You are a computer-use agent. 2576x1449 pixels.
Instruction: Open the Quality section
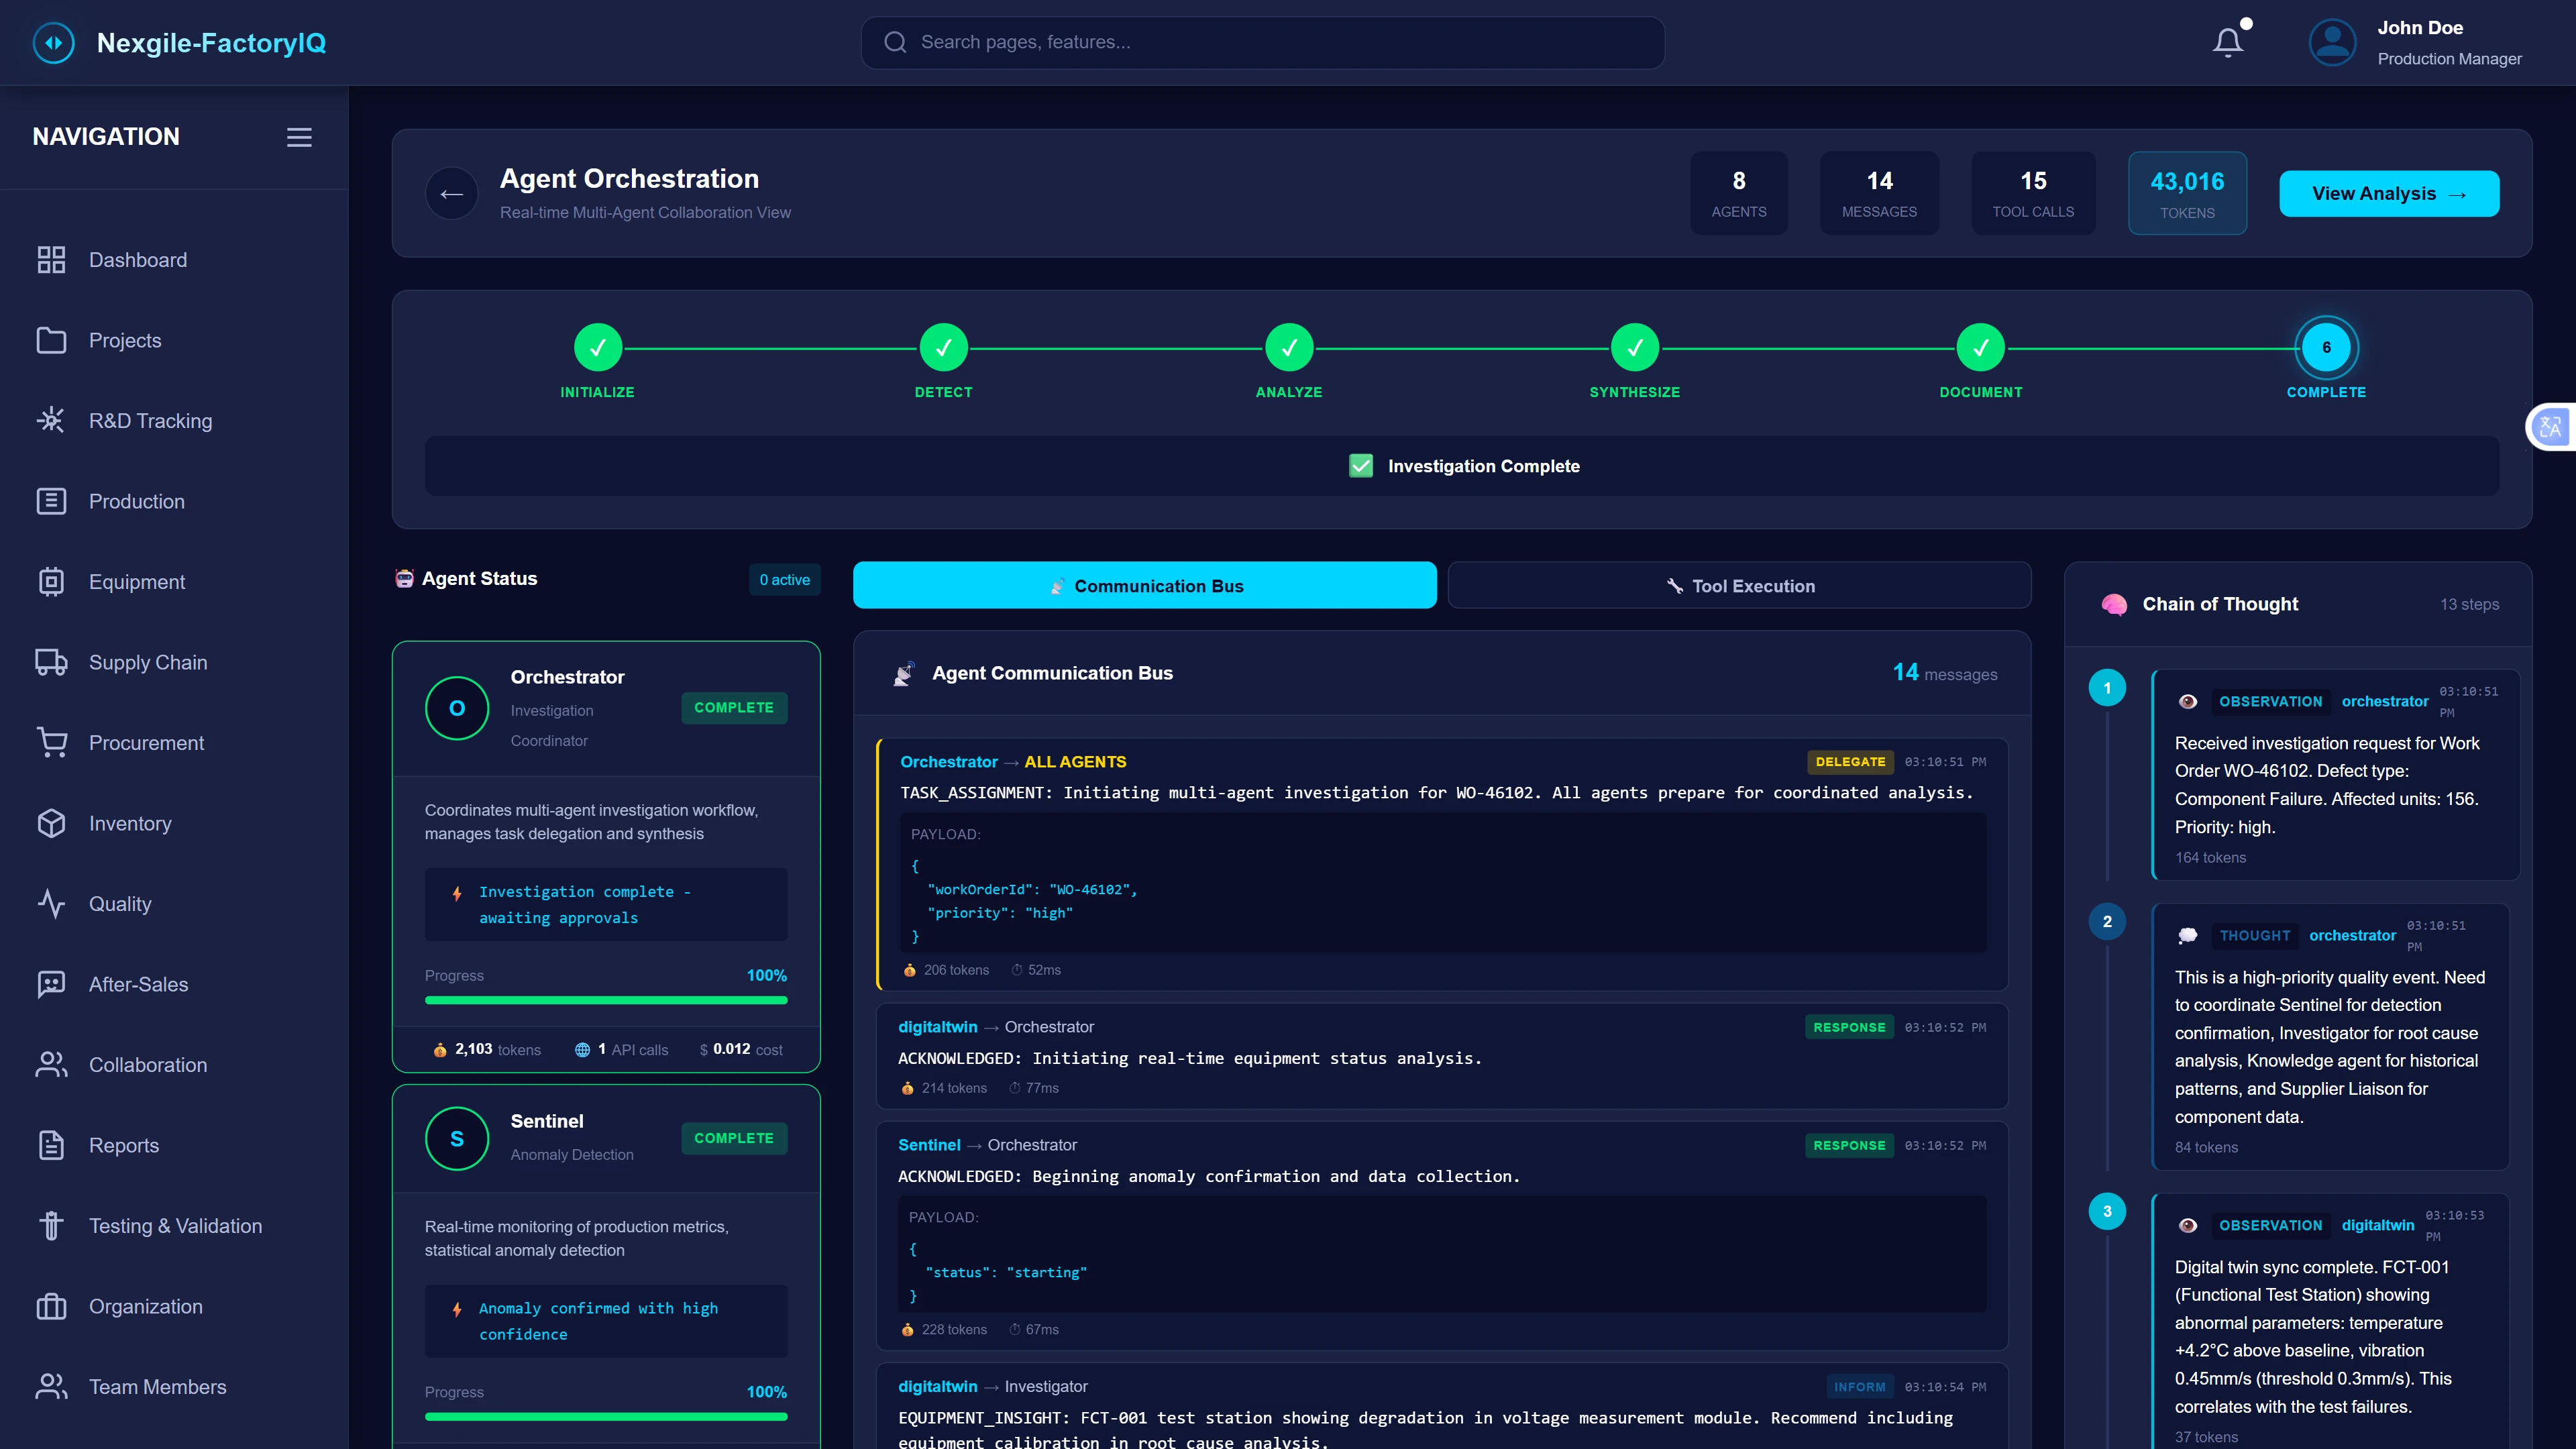[x=119, y=903]
